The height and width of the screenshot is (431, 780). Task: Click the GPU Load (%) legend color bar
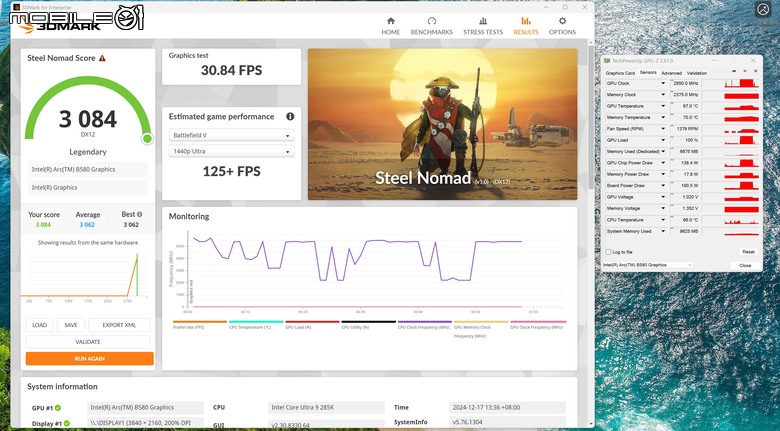tap(312, 322)
